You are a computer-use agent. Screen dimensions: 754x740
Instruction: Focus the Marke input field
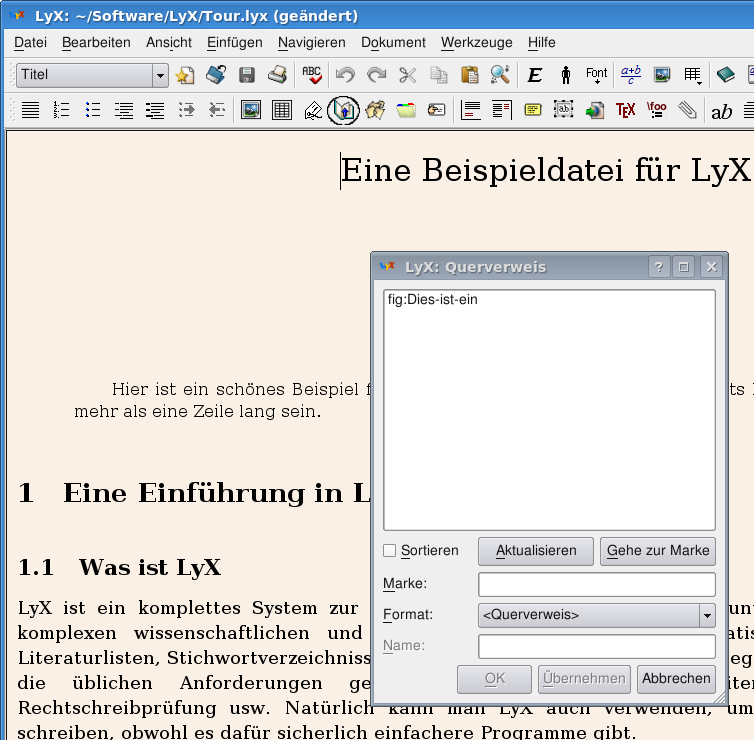point(597,584)
